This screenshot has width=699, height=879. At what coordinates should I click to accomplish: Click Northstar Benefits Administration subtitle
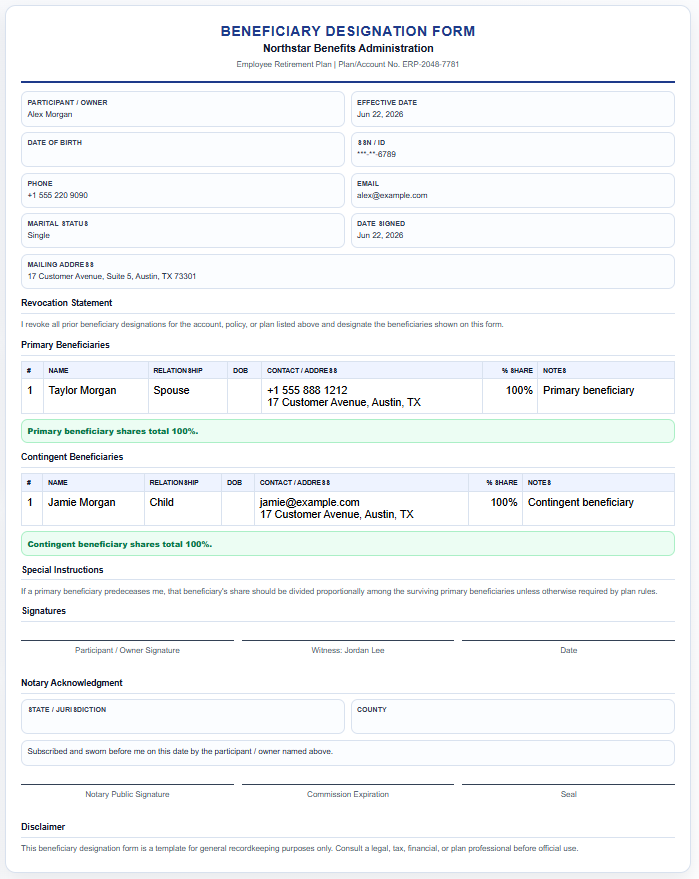(348, 48)
